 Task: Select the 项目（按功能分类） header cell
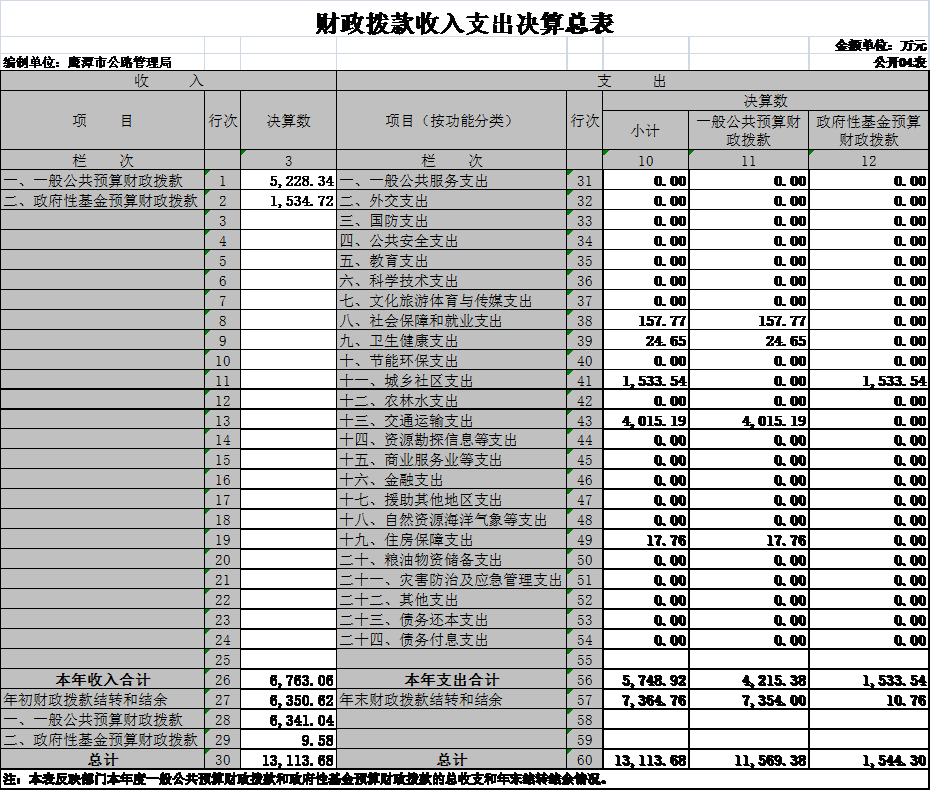coord(451,121)
